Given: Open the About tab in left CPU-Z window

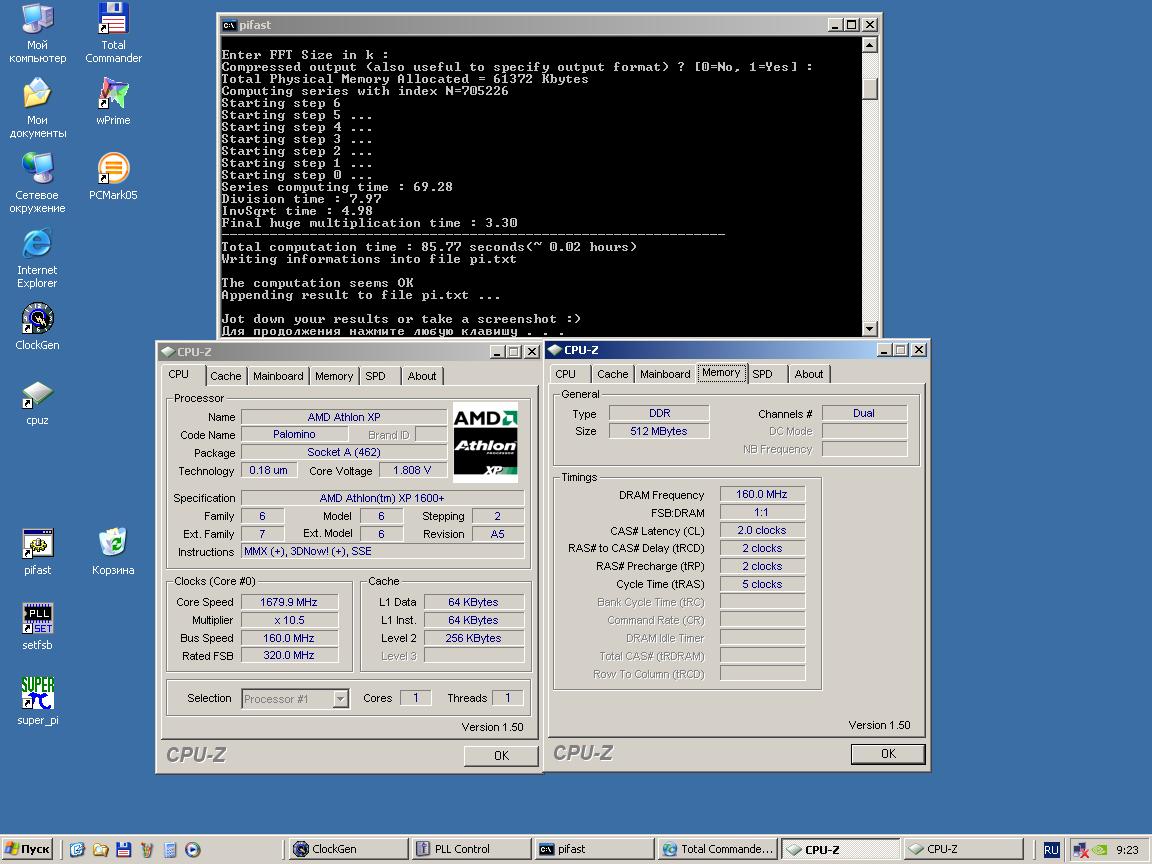Looking at the screenshot, I should pyautogui.click(x=422, y=376).
